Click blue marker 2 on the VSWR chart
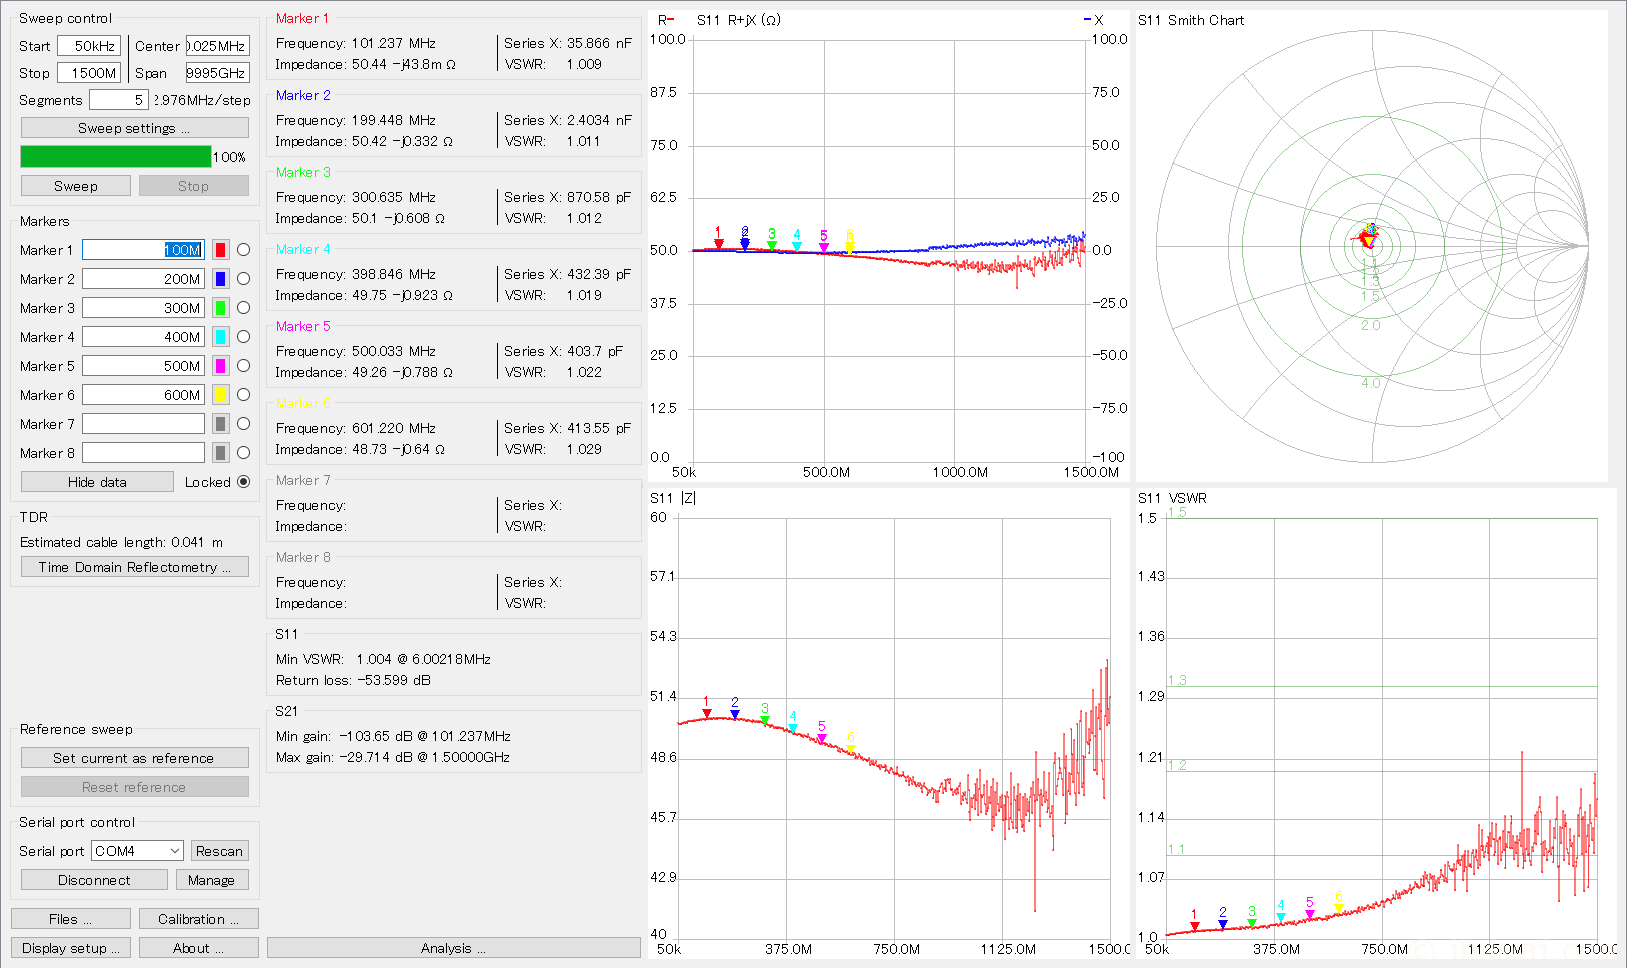Viewport: 1627px width, 968px height. click(x=1223, y=924)
